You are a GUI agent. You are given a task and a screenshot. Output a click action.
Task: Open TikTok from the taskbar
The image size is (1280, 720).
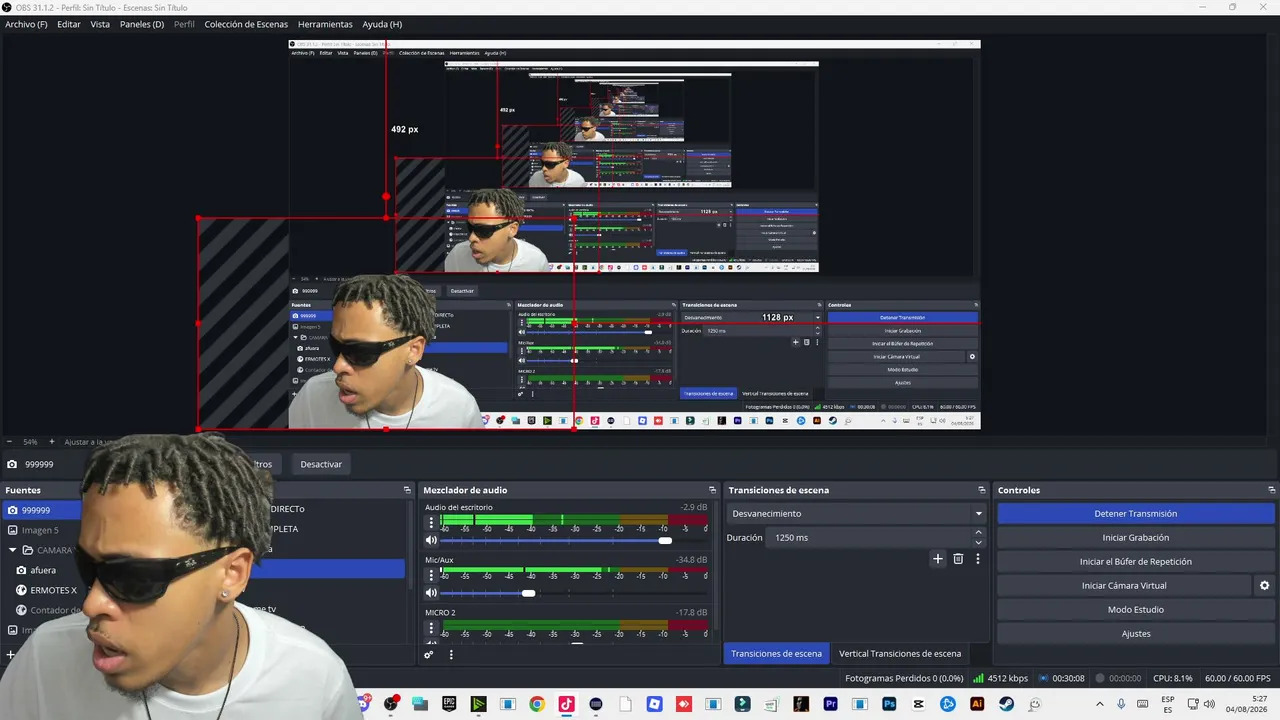(566, 704)
